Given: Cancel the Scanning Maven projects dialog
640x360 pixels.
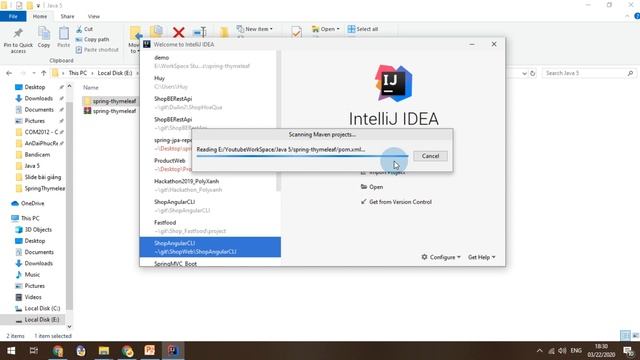Looking at the screenshot, I should [430, 156].
